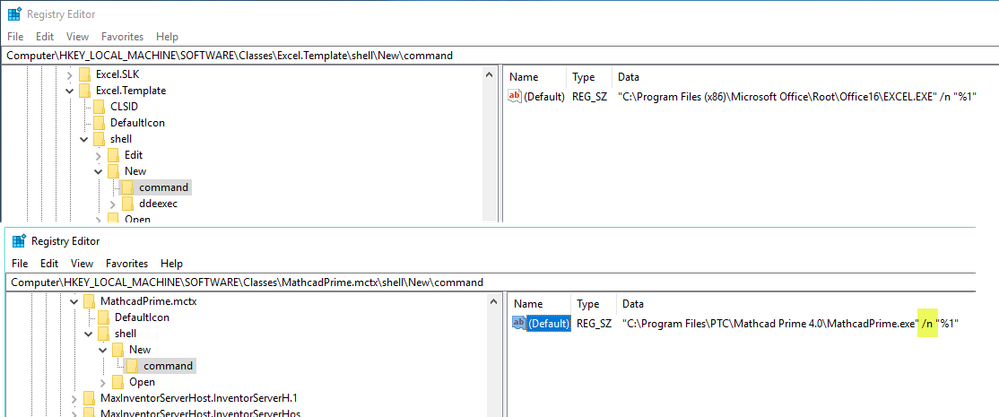
Task: Select command folder icon under MathcadPrime.mctx
Action: click(x=132, y=366)
